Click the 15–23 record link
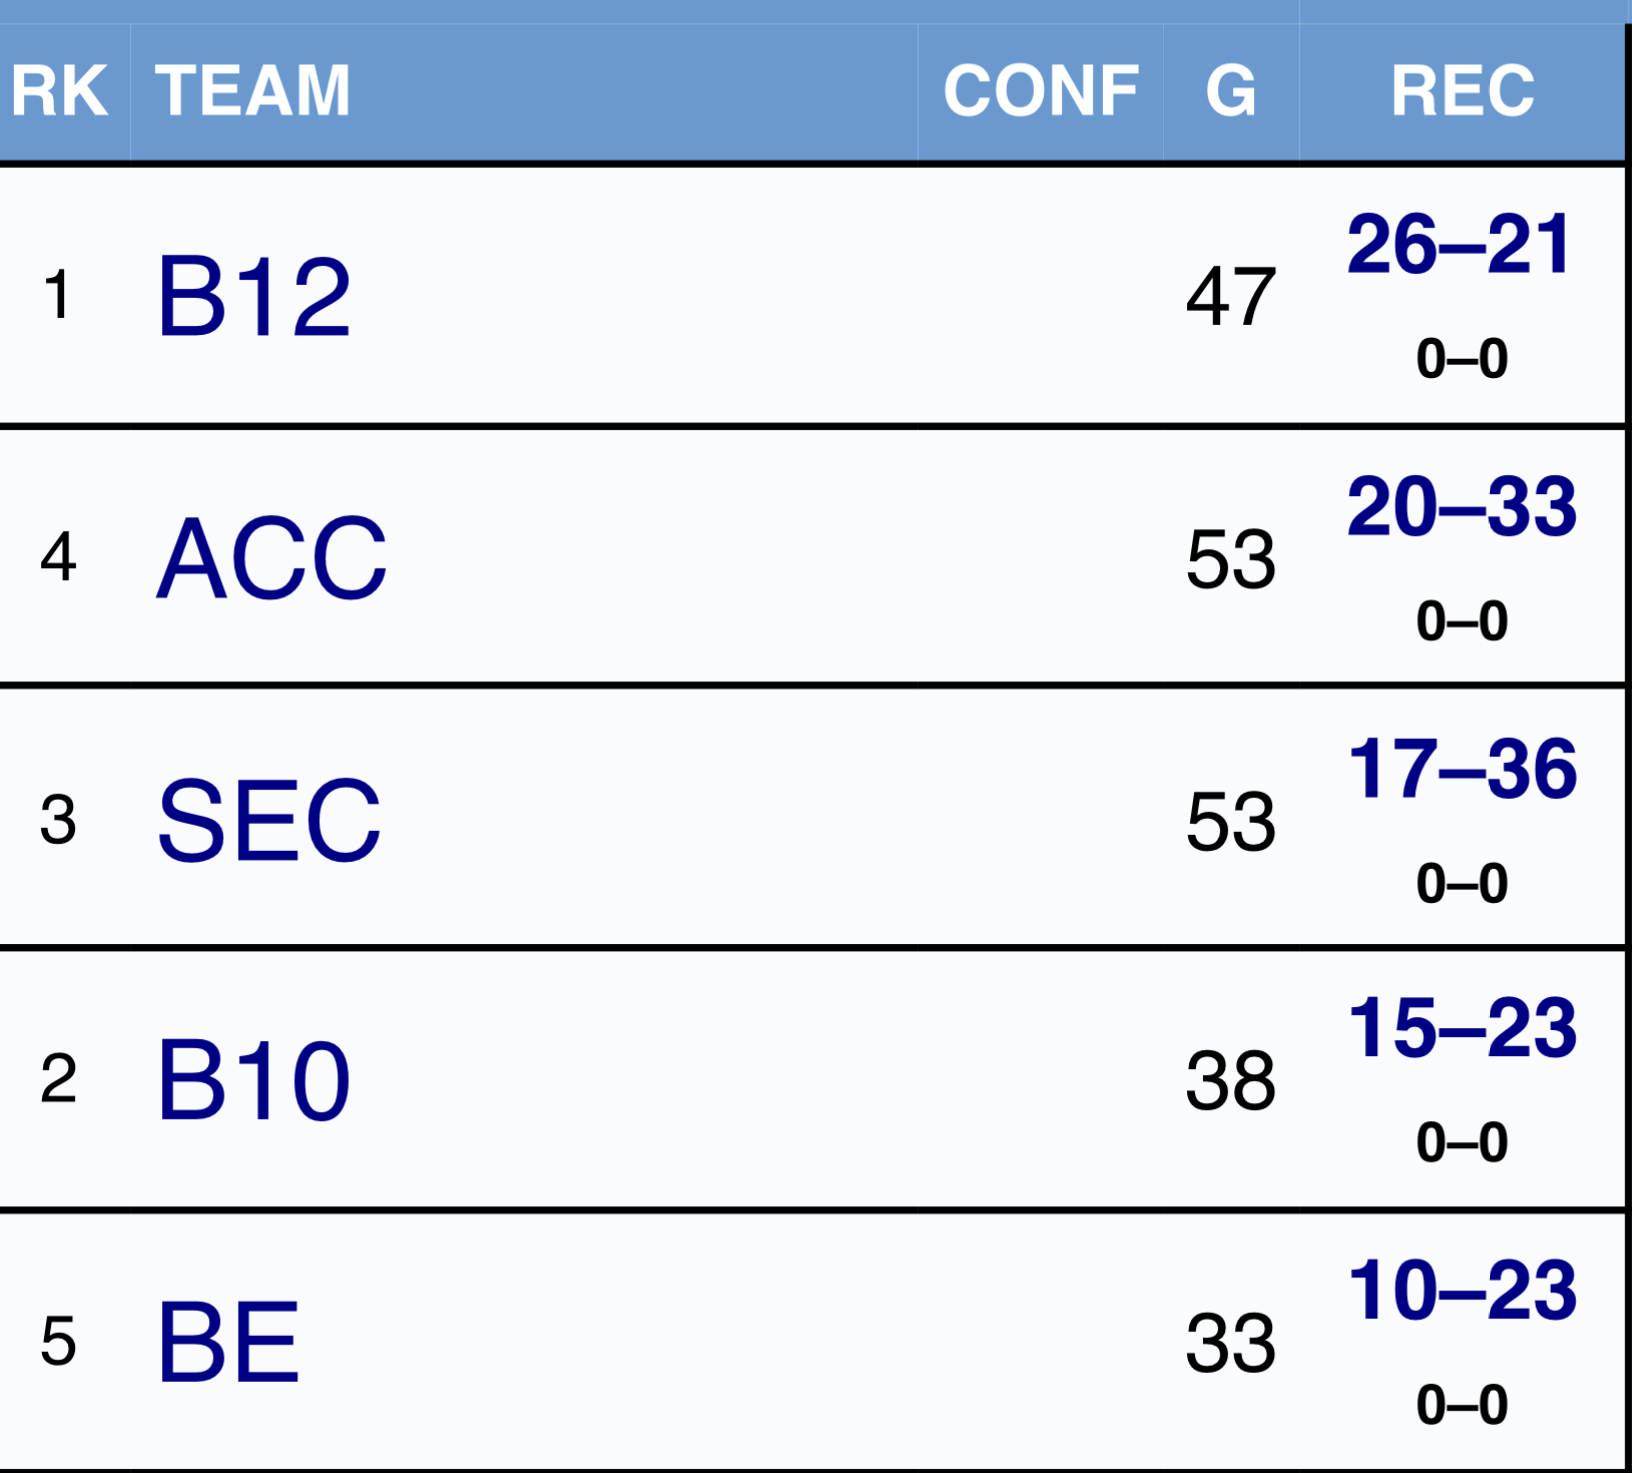Viewport: 1632px width, 1473px height. [x=1462, y=1028]
